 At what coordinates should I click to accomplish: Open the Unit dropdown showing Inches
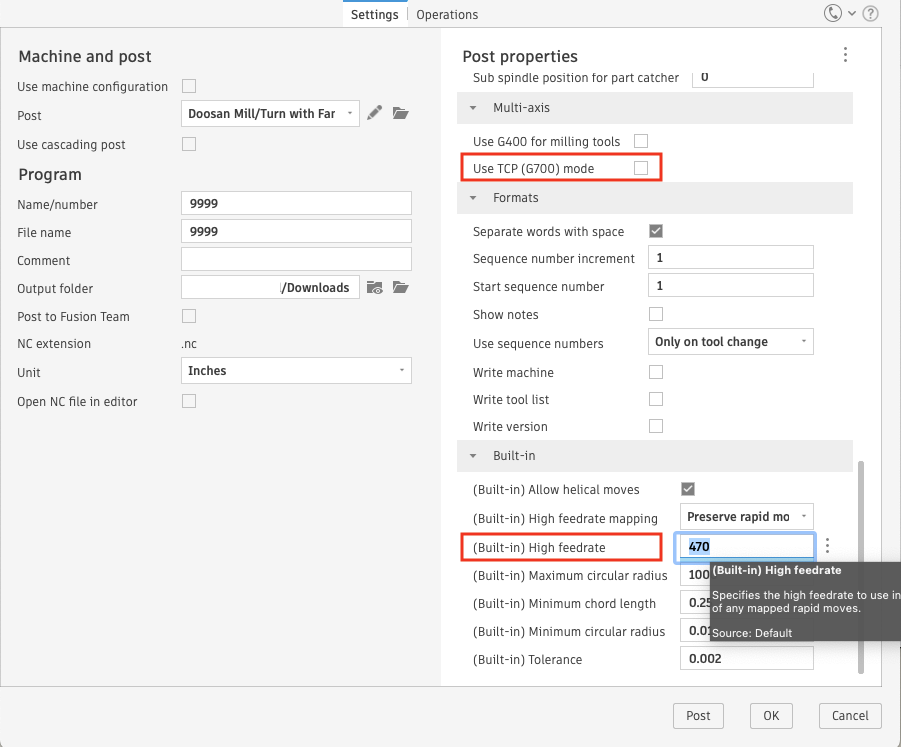(x=296, y=371)
